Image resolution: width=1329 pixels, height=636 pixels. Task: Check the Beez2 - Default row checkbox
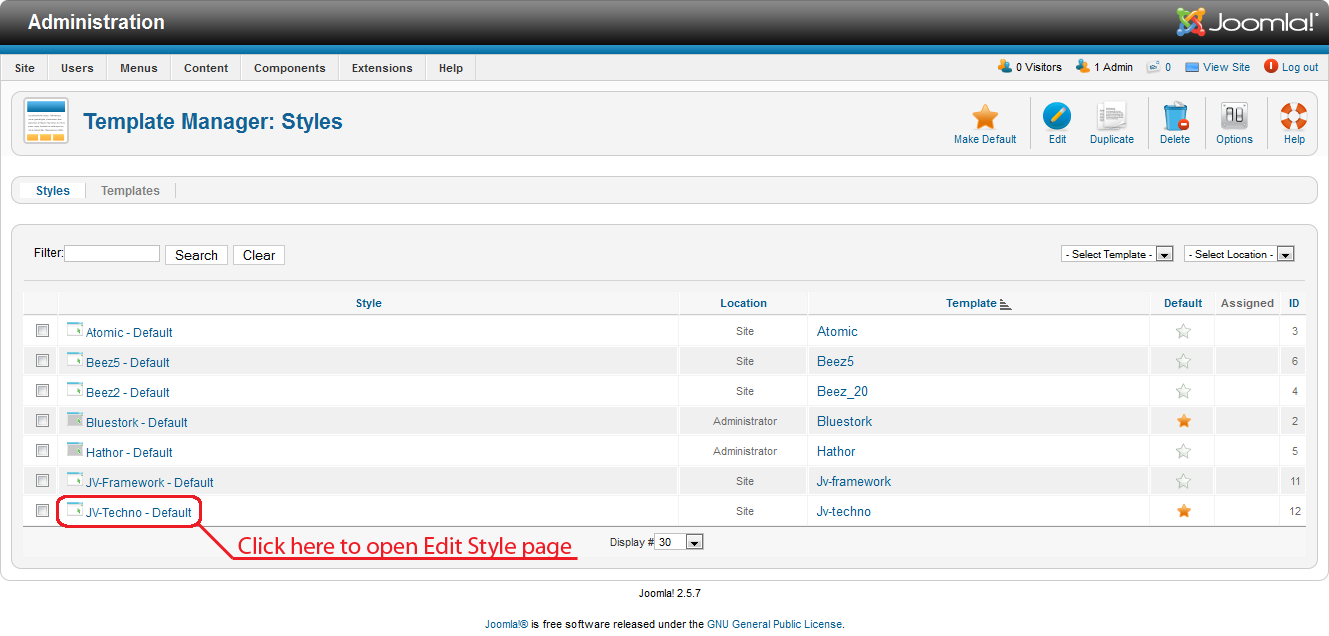tap(42, 390)
